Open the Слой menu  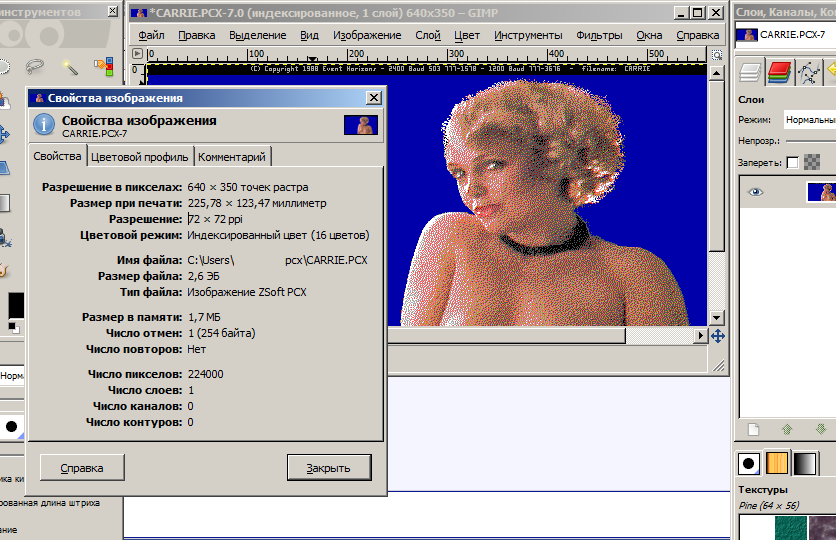[428, 35]
